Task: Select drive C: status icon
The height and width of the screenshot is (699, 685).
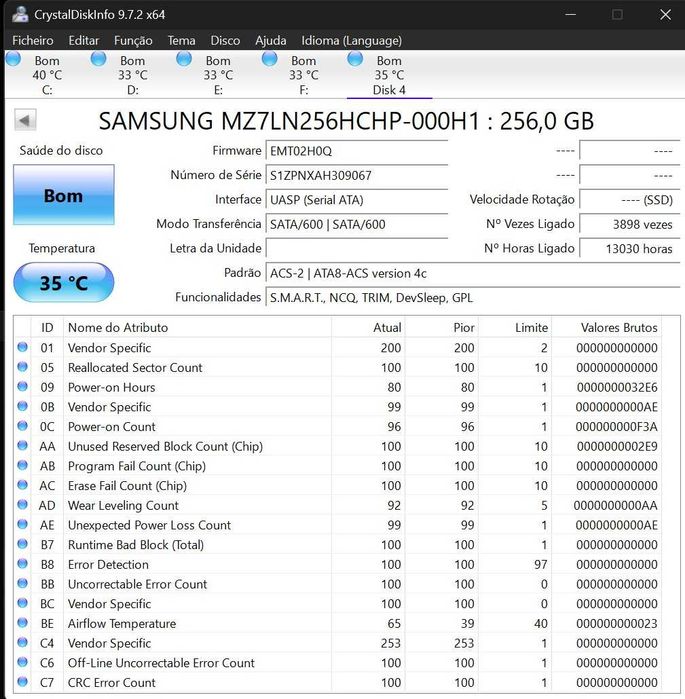Action: tap(13, 59)
